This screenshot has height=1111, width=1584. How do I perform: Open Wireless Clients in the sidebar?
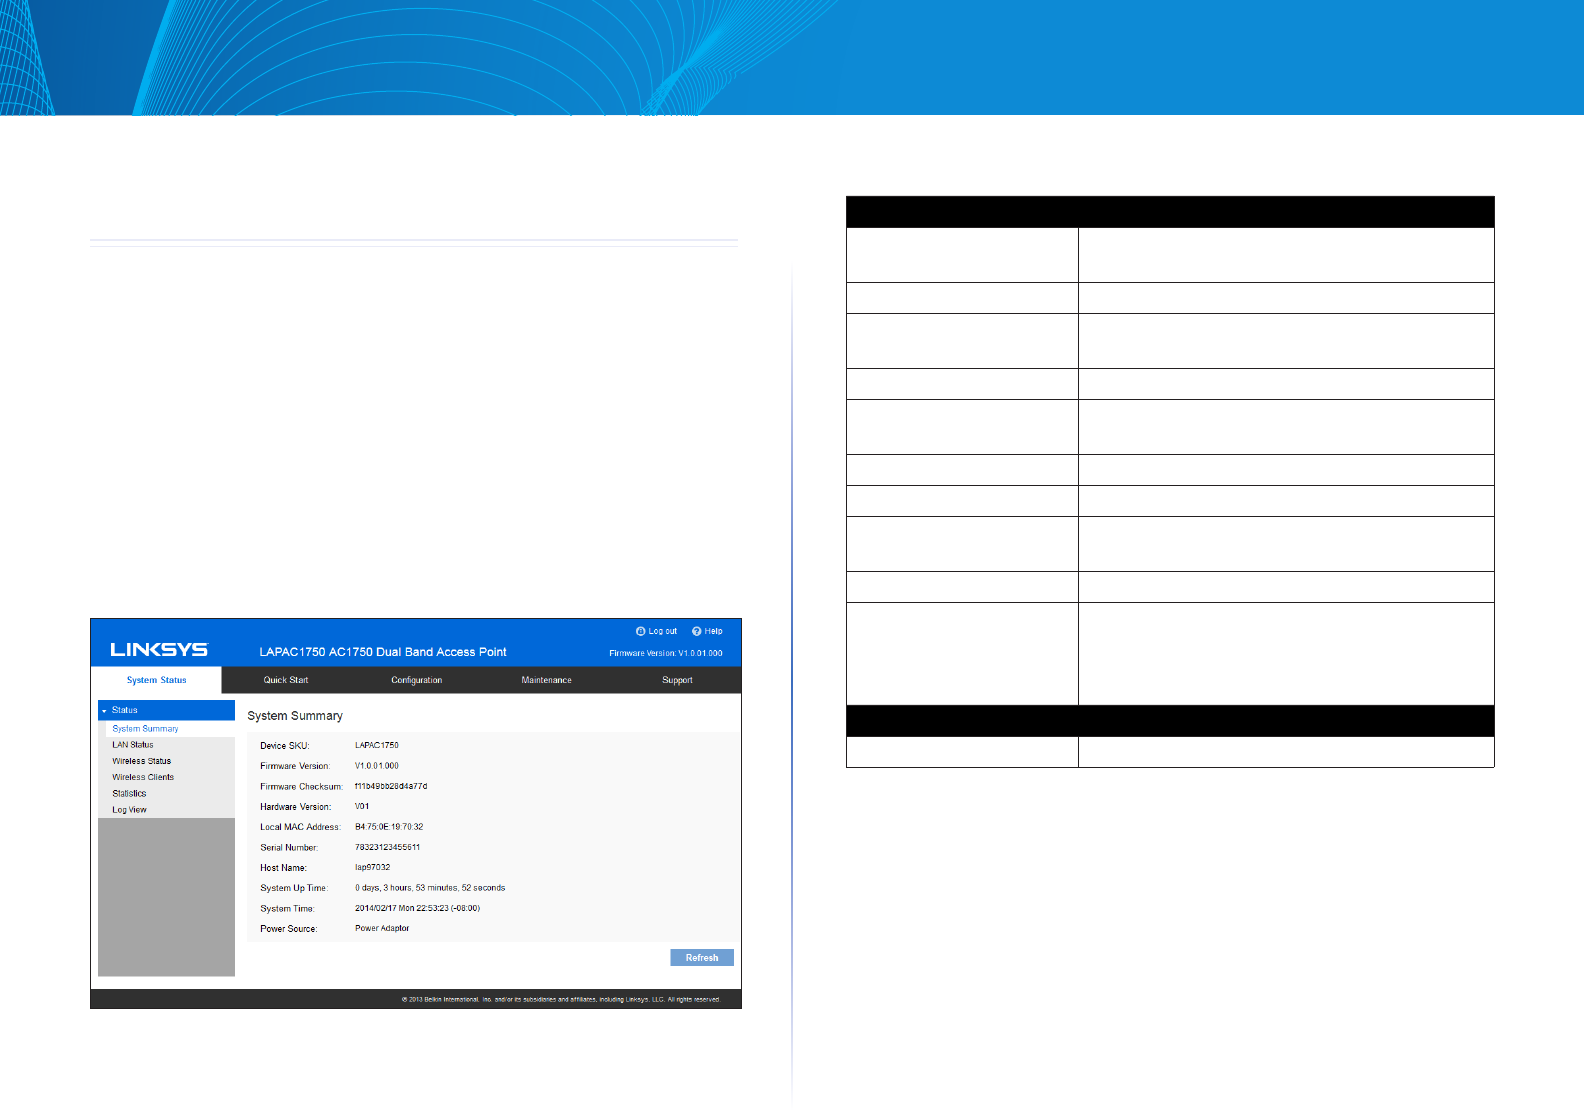coord(143,777)
